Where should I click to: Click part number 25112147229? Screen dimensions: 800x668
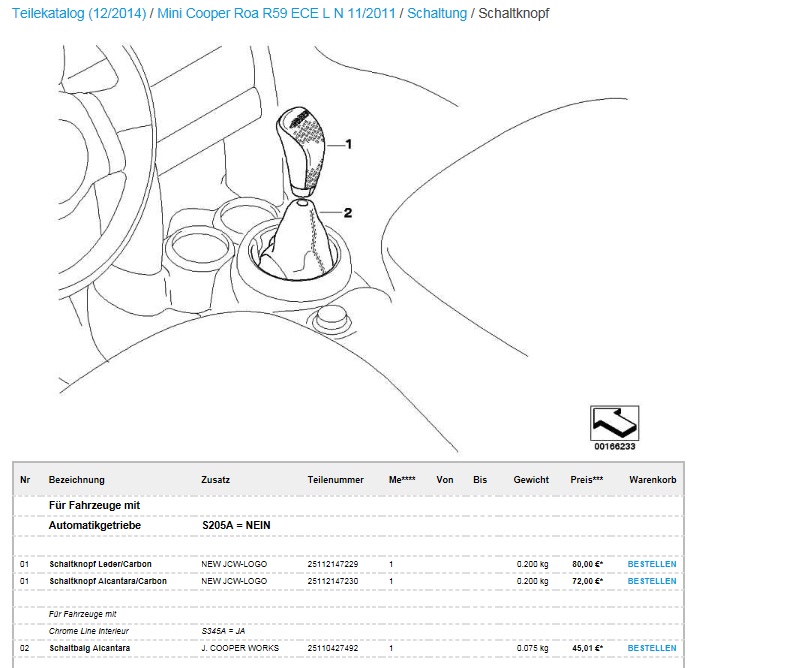click(333, 564)
